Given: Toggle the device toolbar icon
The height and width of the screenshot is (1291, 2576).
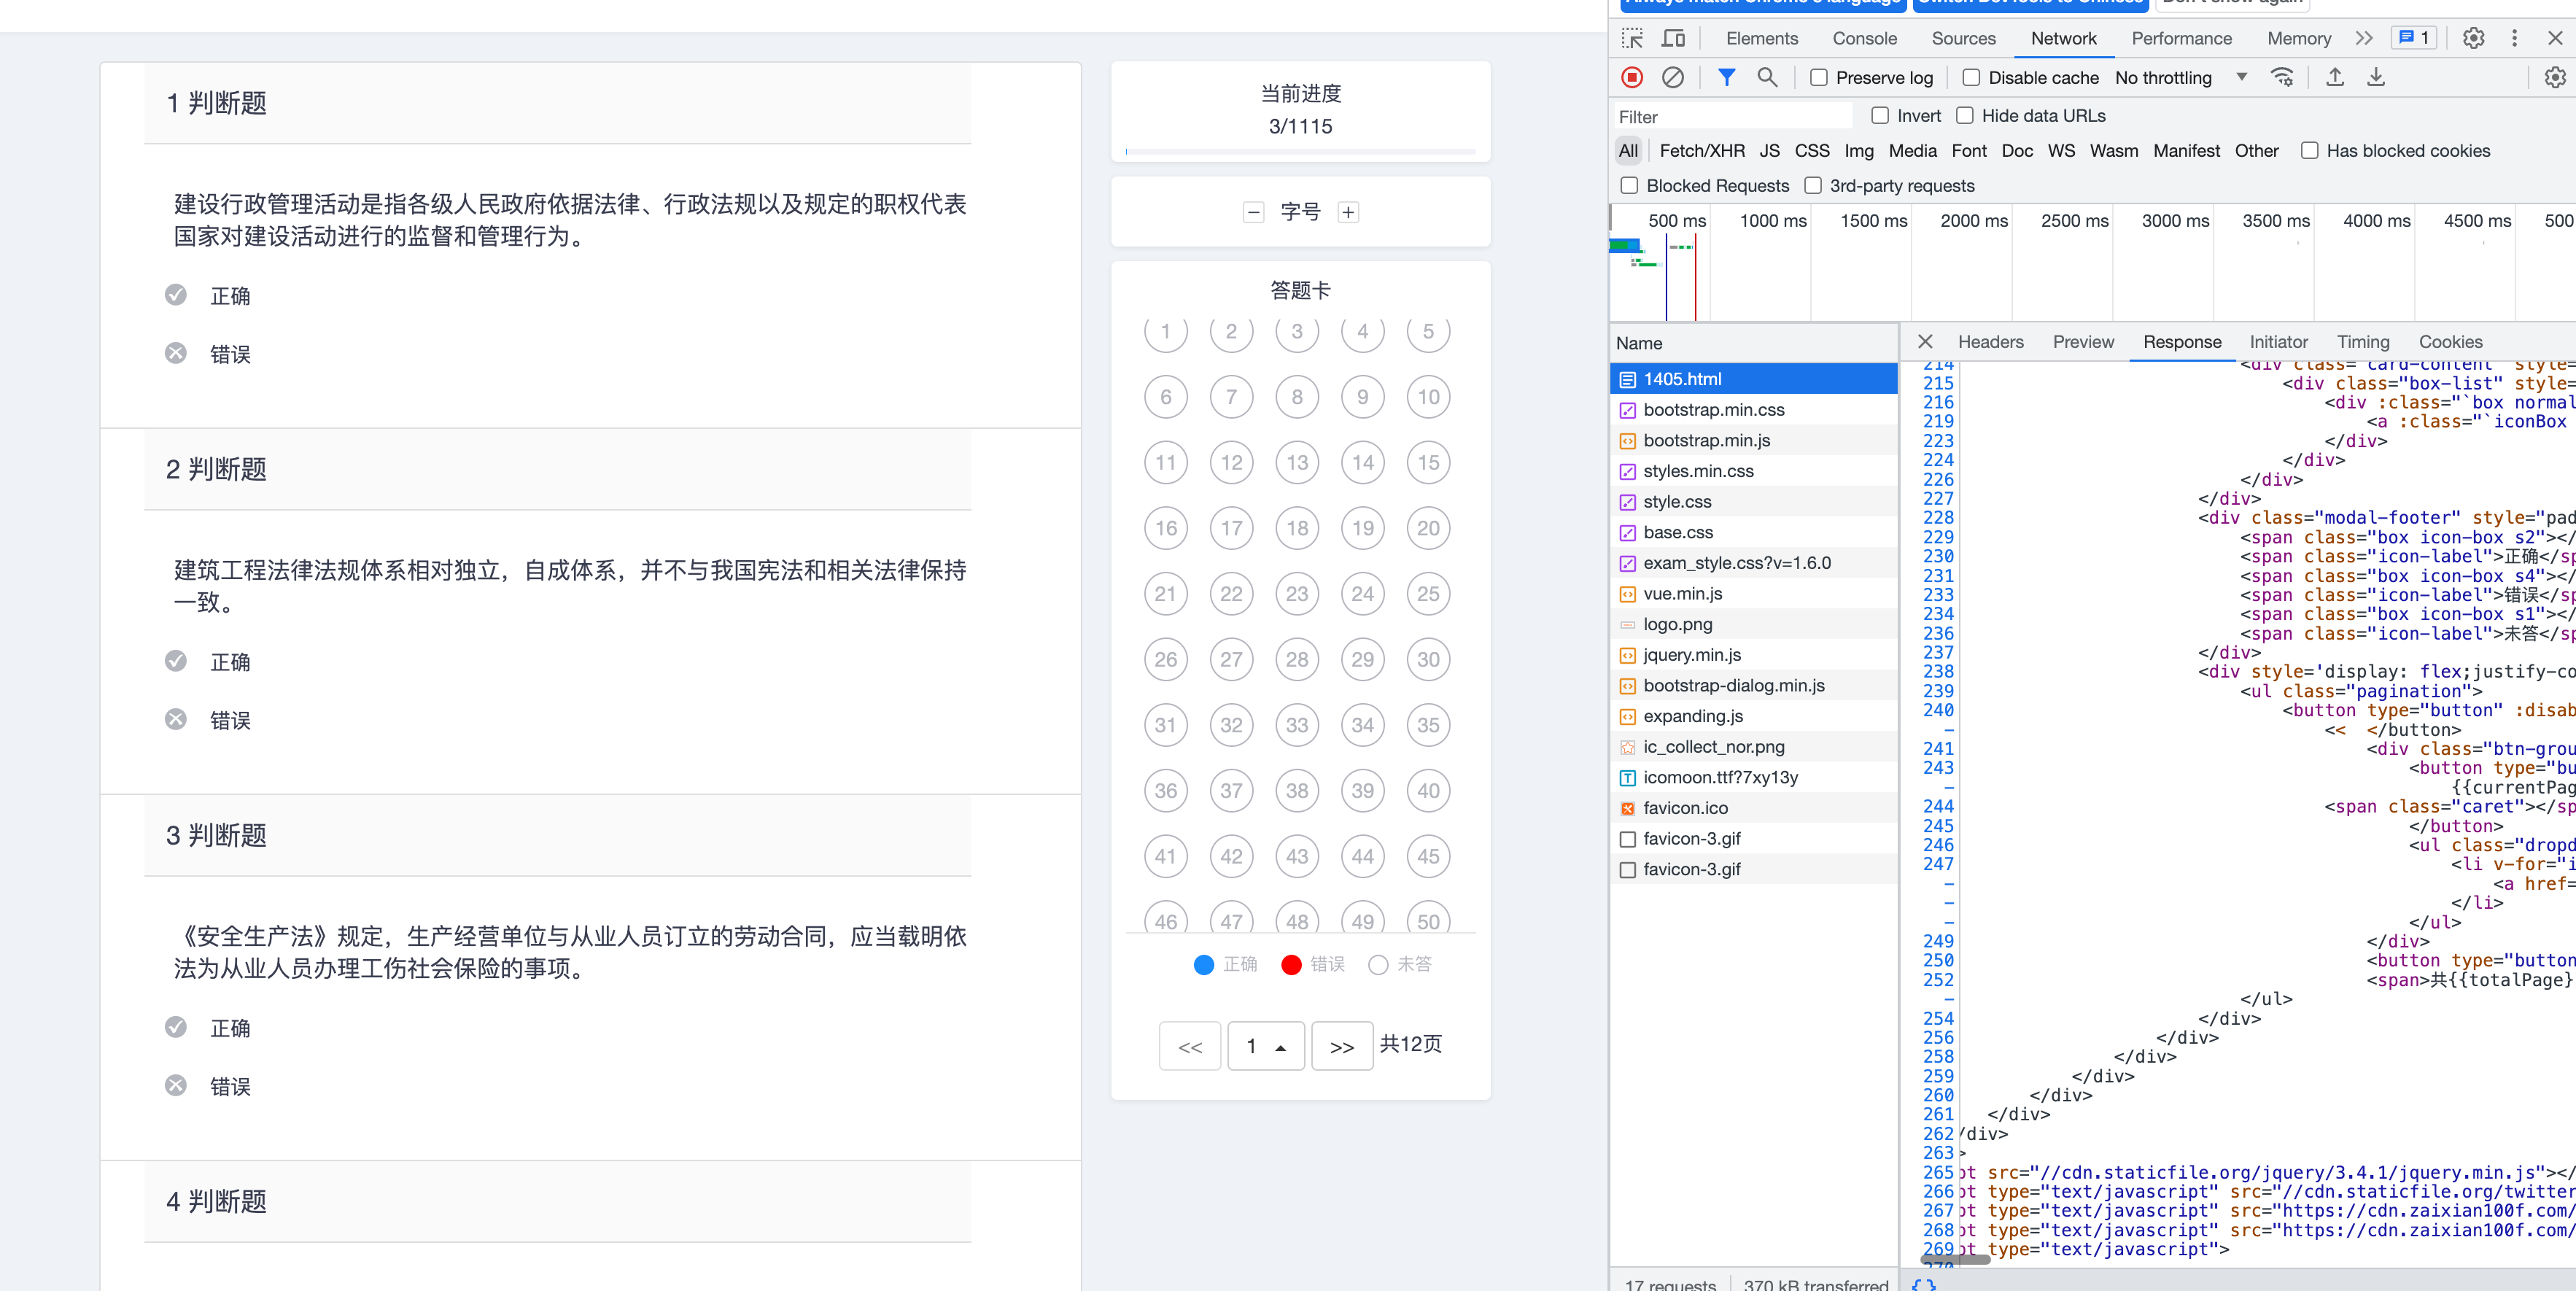Looking at the screenshot, I should (1673, 38).
